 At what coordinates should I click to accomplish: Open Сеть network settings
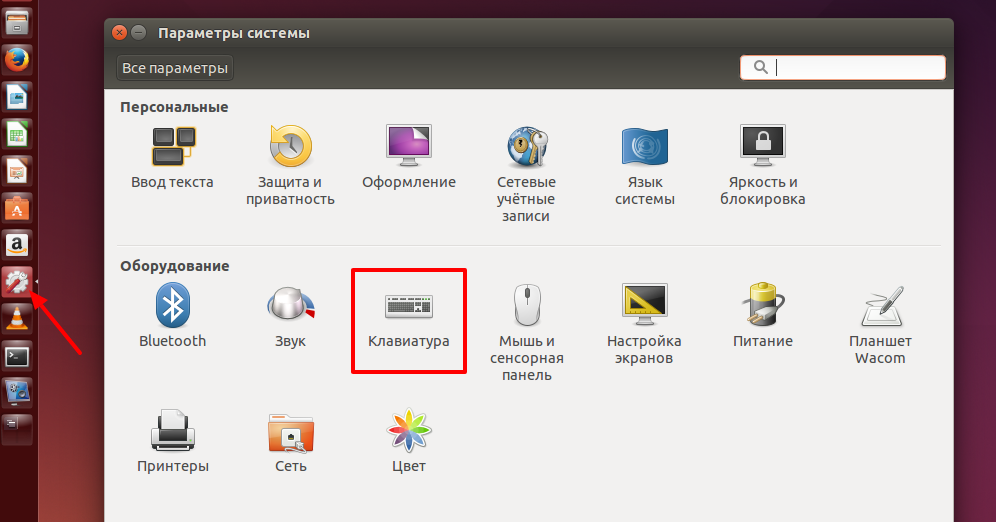(x=291, y=441)
